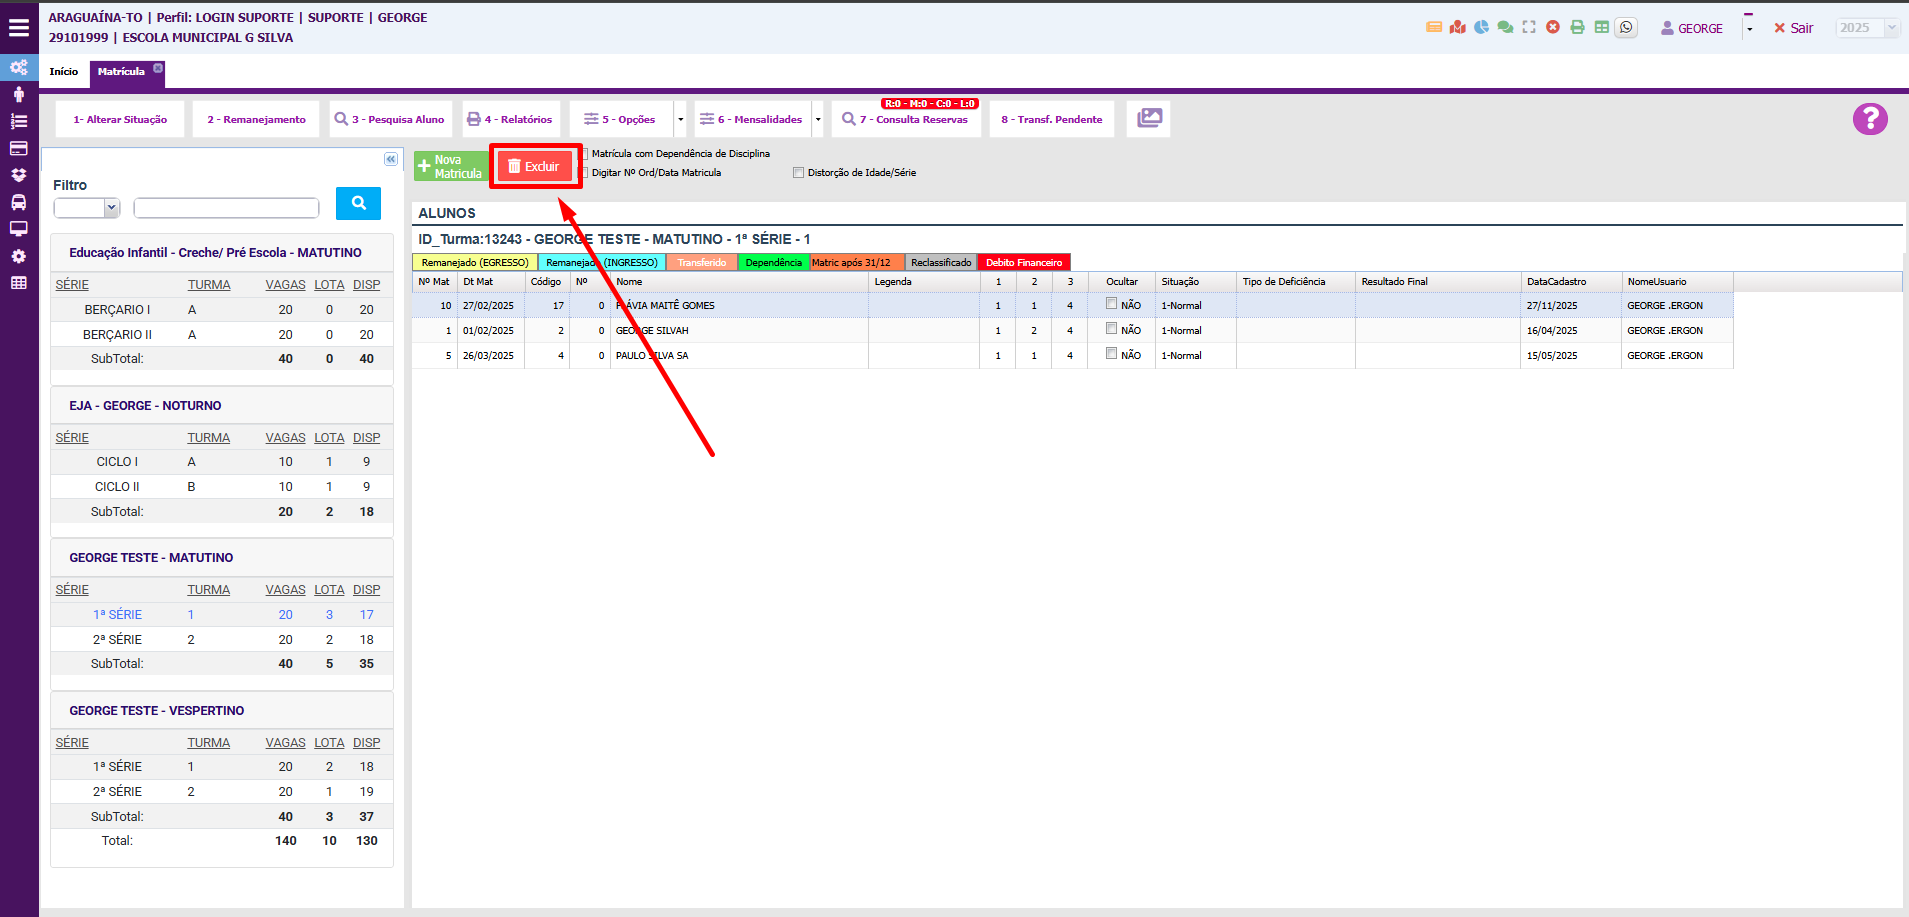
Task: Check Ocultar box for PAULO SILVA SA
Action: pos(1111,354)
